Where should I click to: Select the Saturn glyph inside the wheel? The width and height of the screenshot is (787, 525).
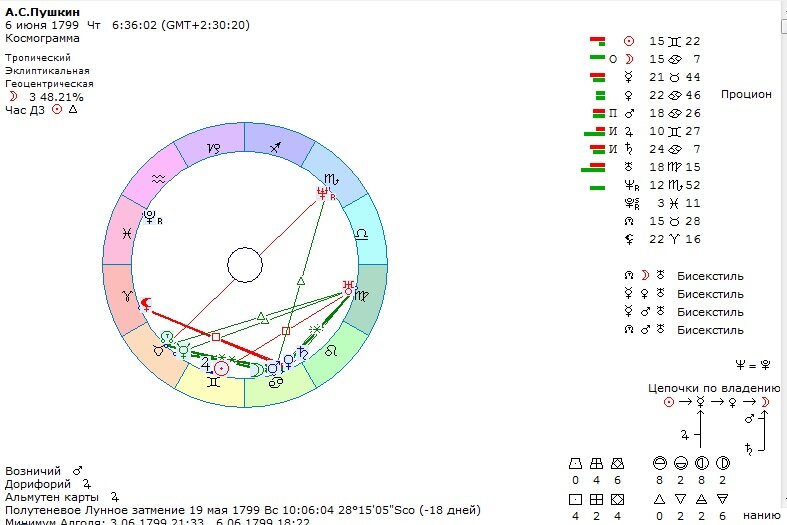pos(302,353)
